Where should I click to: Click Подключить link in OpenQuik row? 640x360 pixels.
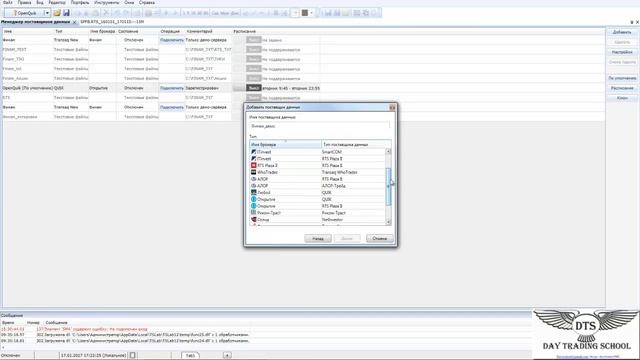(x=172, y=88)
